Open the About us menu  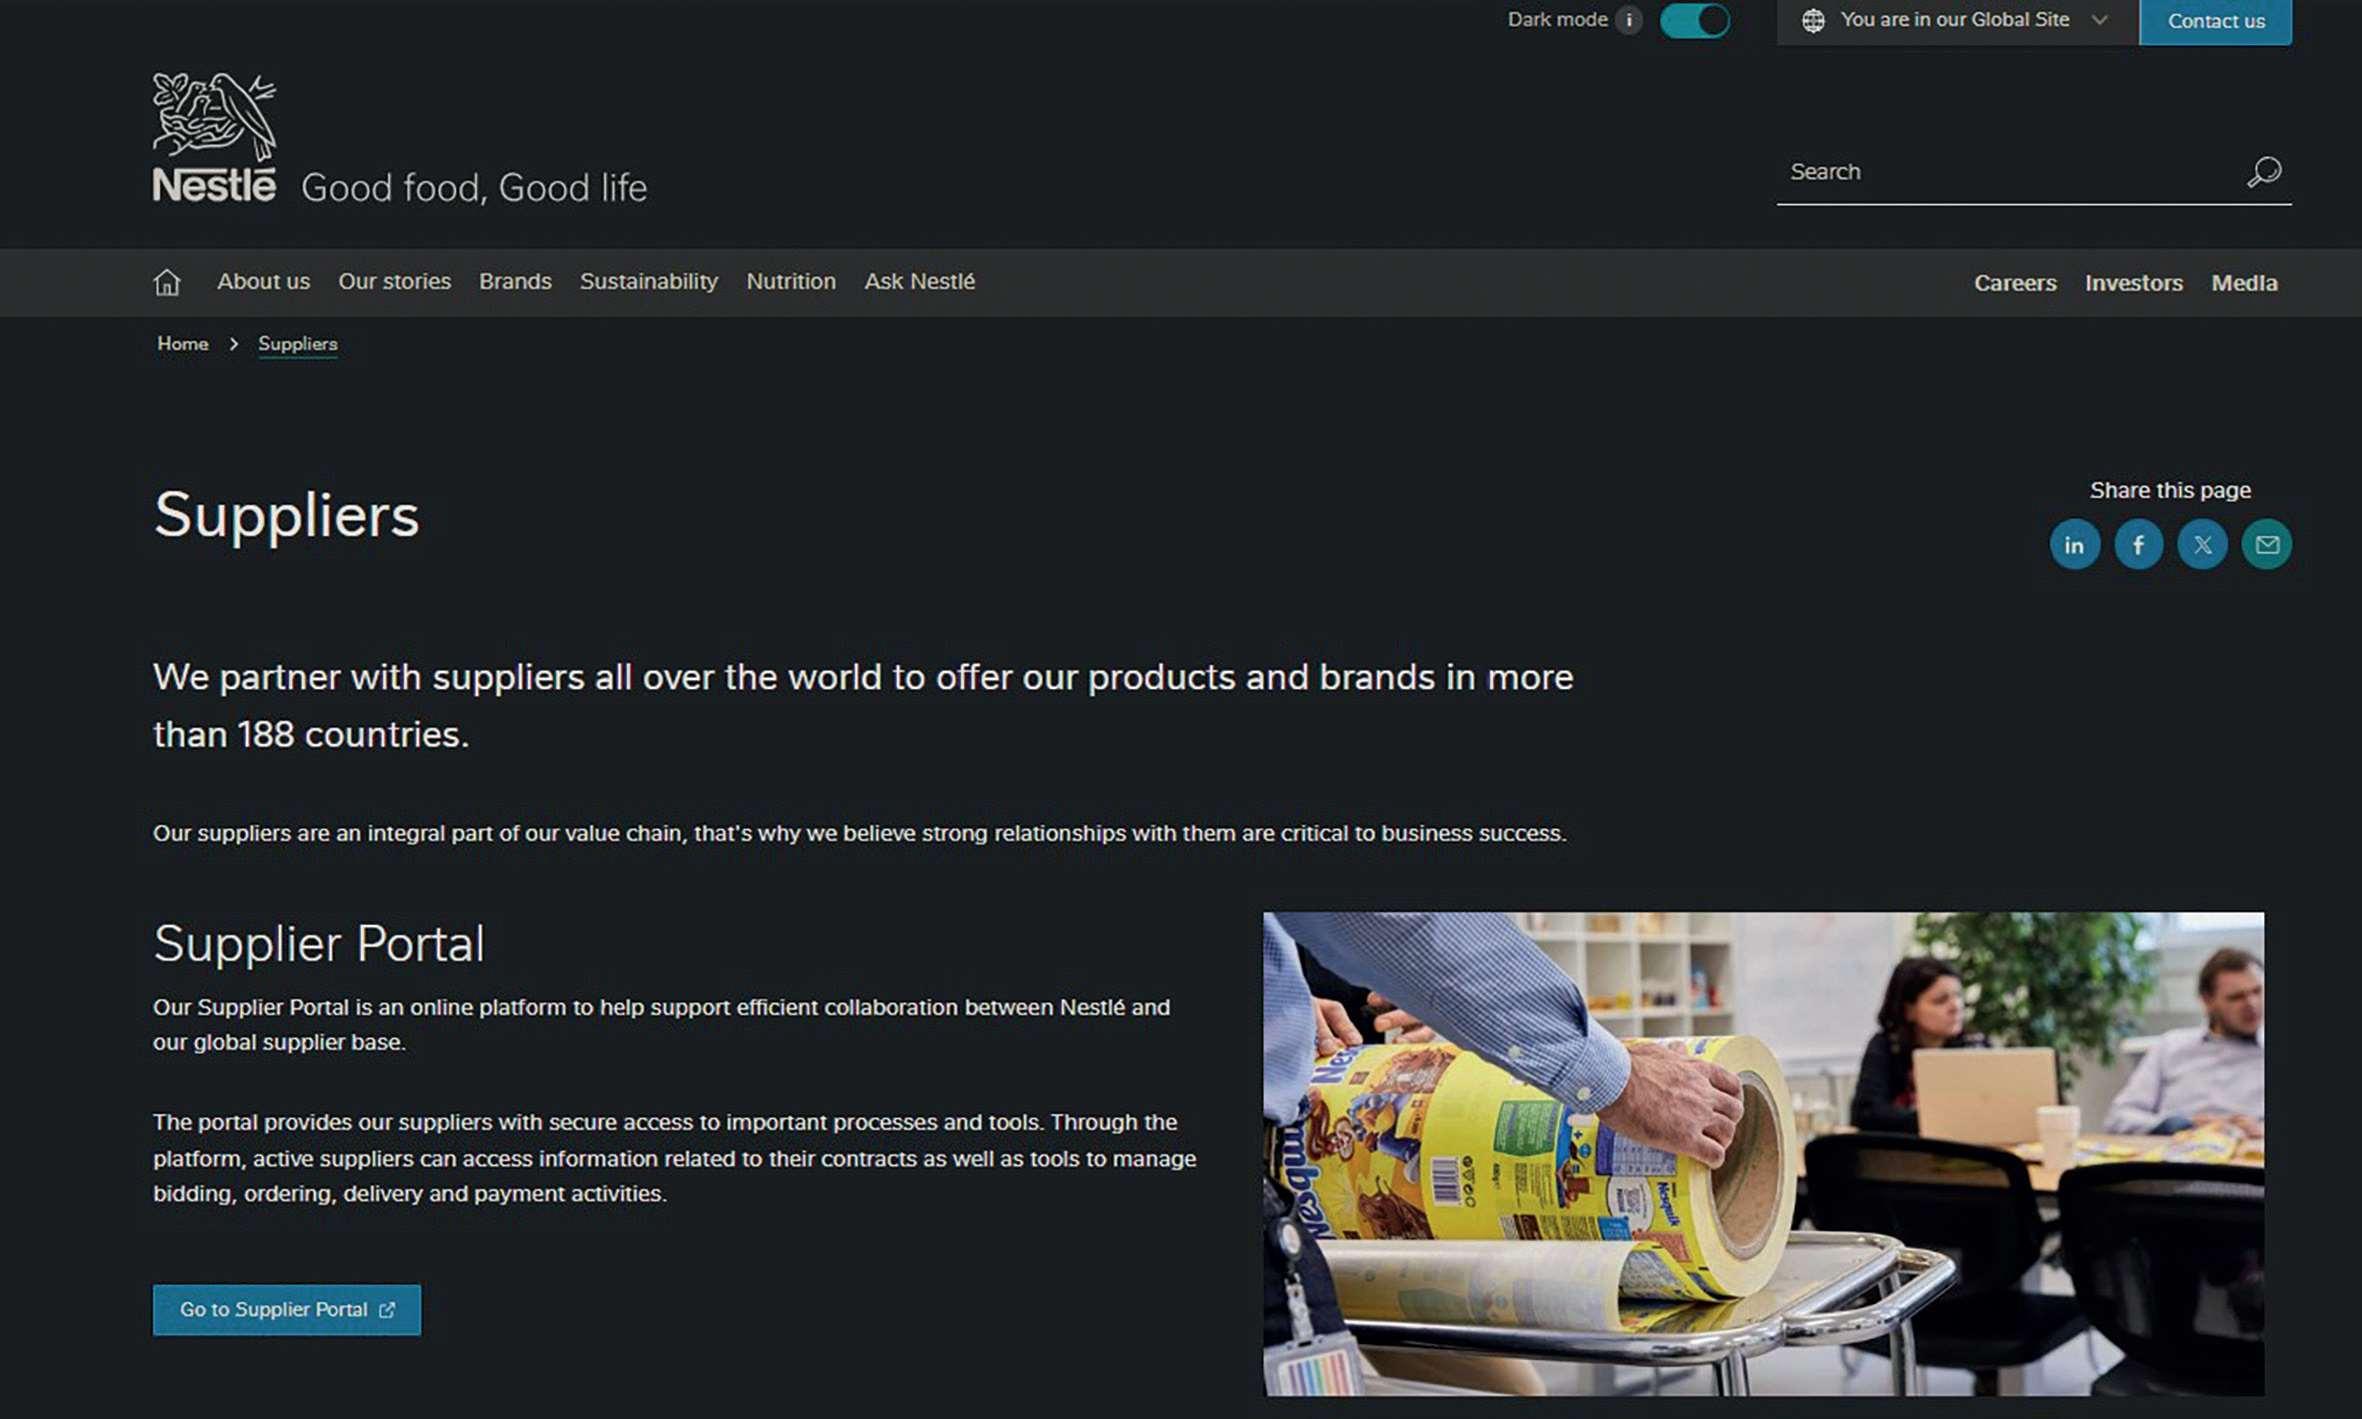pos(264,282)
